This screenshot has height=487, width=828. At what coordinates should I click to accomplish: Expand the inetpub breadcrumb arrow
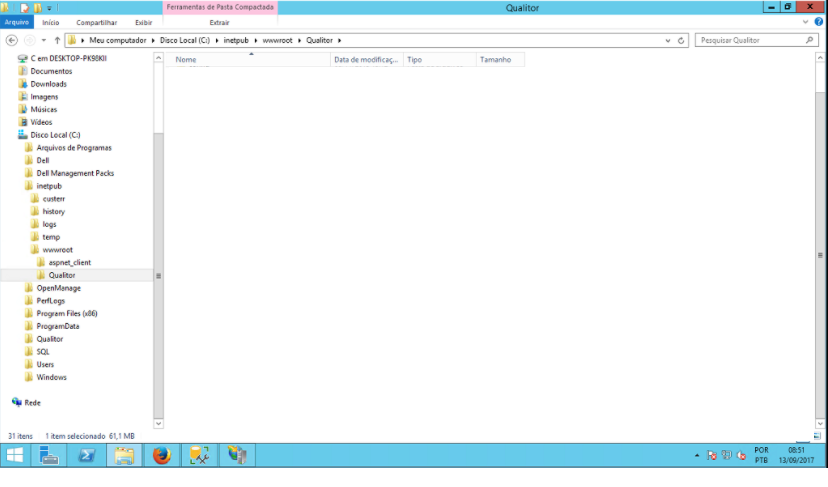pyautogui.click(x=256, y=40)
